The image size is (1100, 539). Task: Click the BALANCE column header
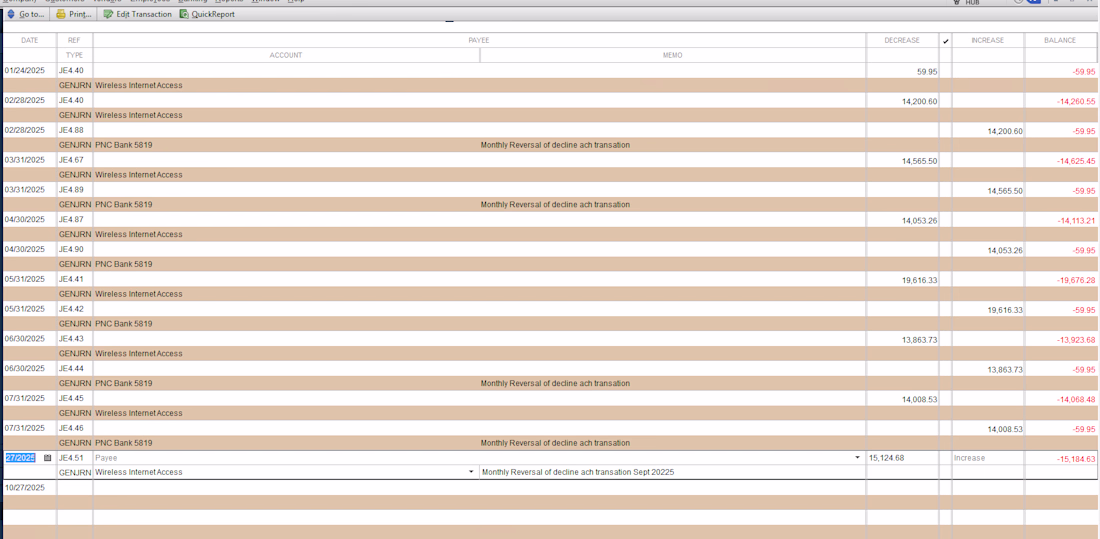(1060, 41)
